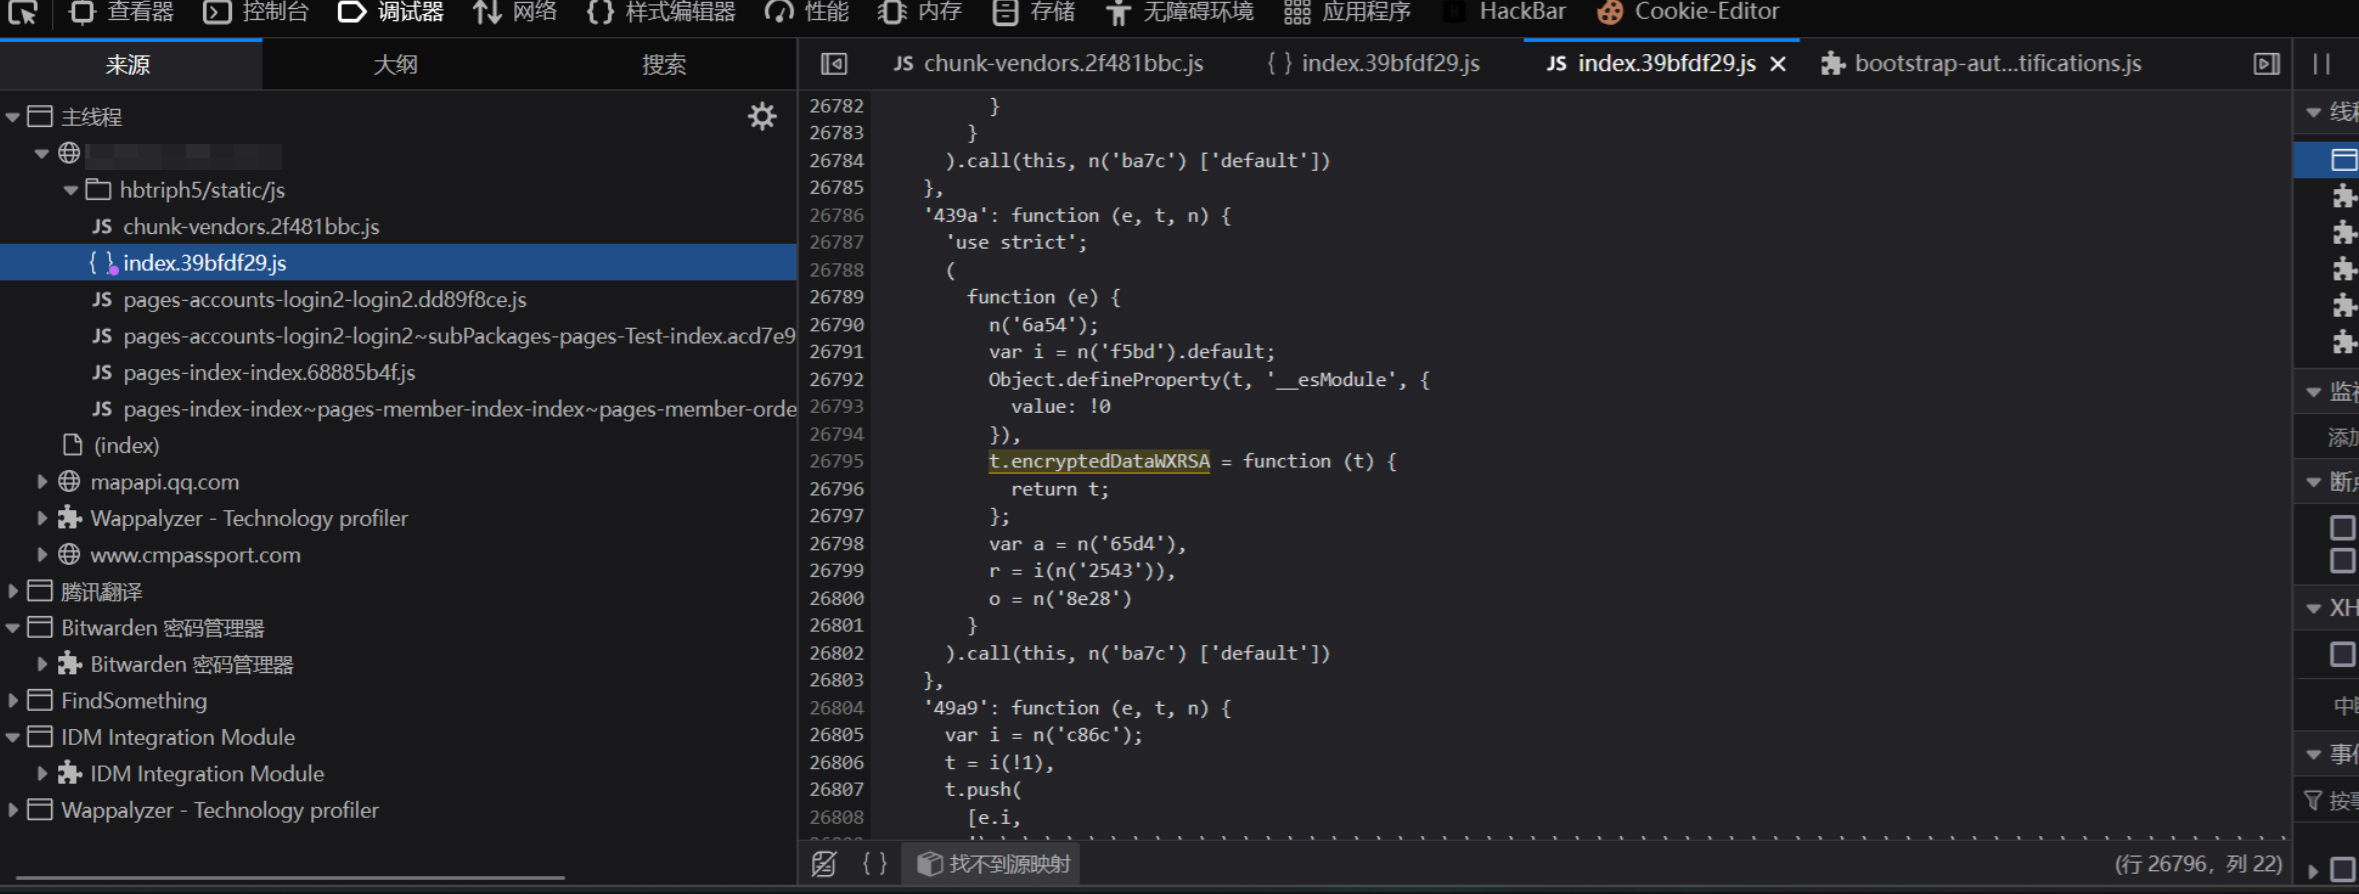Open the 存储 storage tab
The image size is (2359, 894).
click(x=1034, y=12)
